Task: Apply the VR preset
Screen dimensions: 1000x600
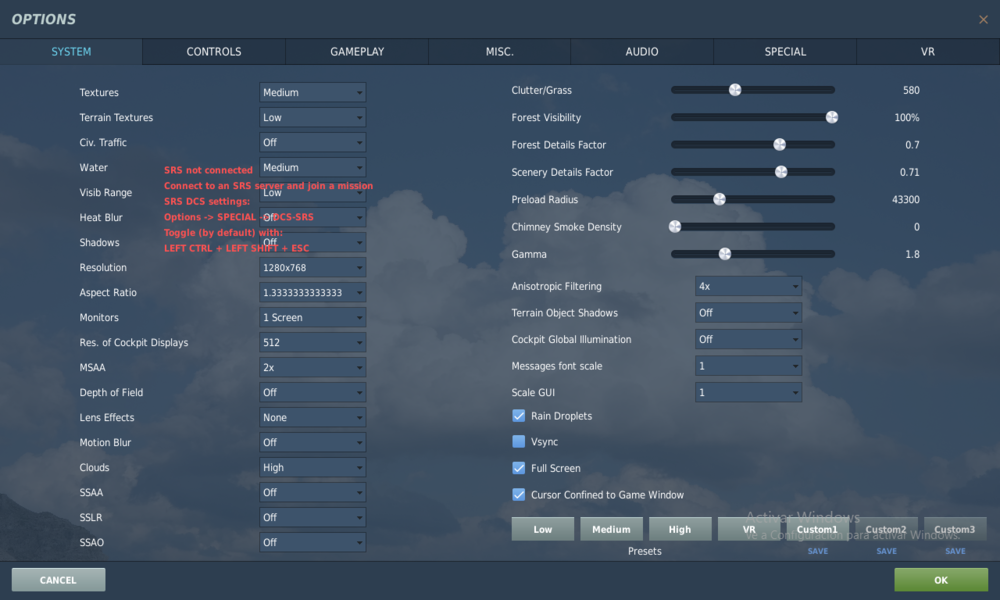Action: pyautogui.click(x=749, y=529)
